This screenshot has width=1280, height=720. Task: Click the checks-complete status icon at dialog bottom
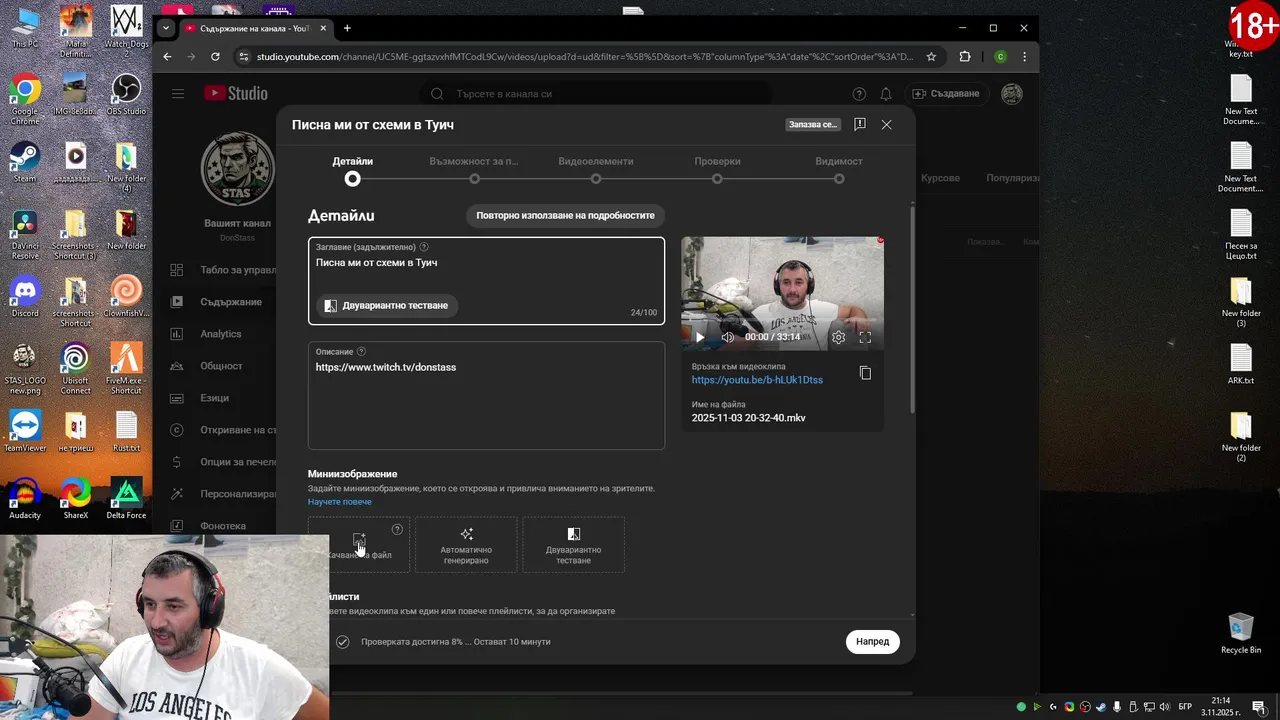pyautogui.click(x=342, y=642)
